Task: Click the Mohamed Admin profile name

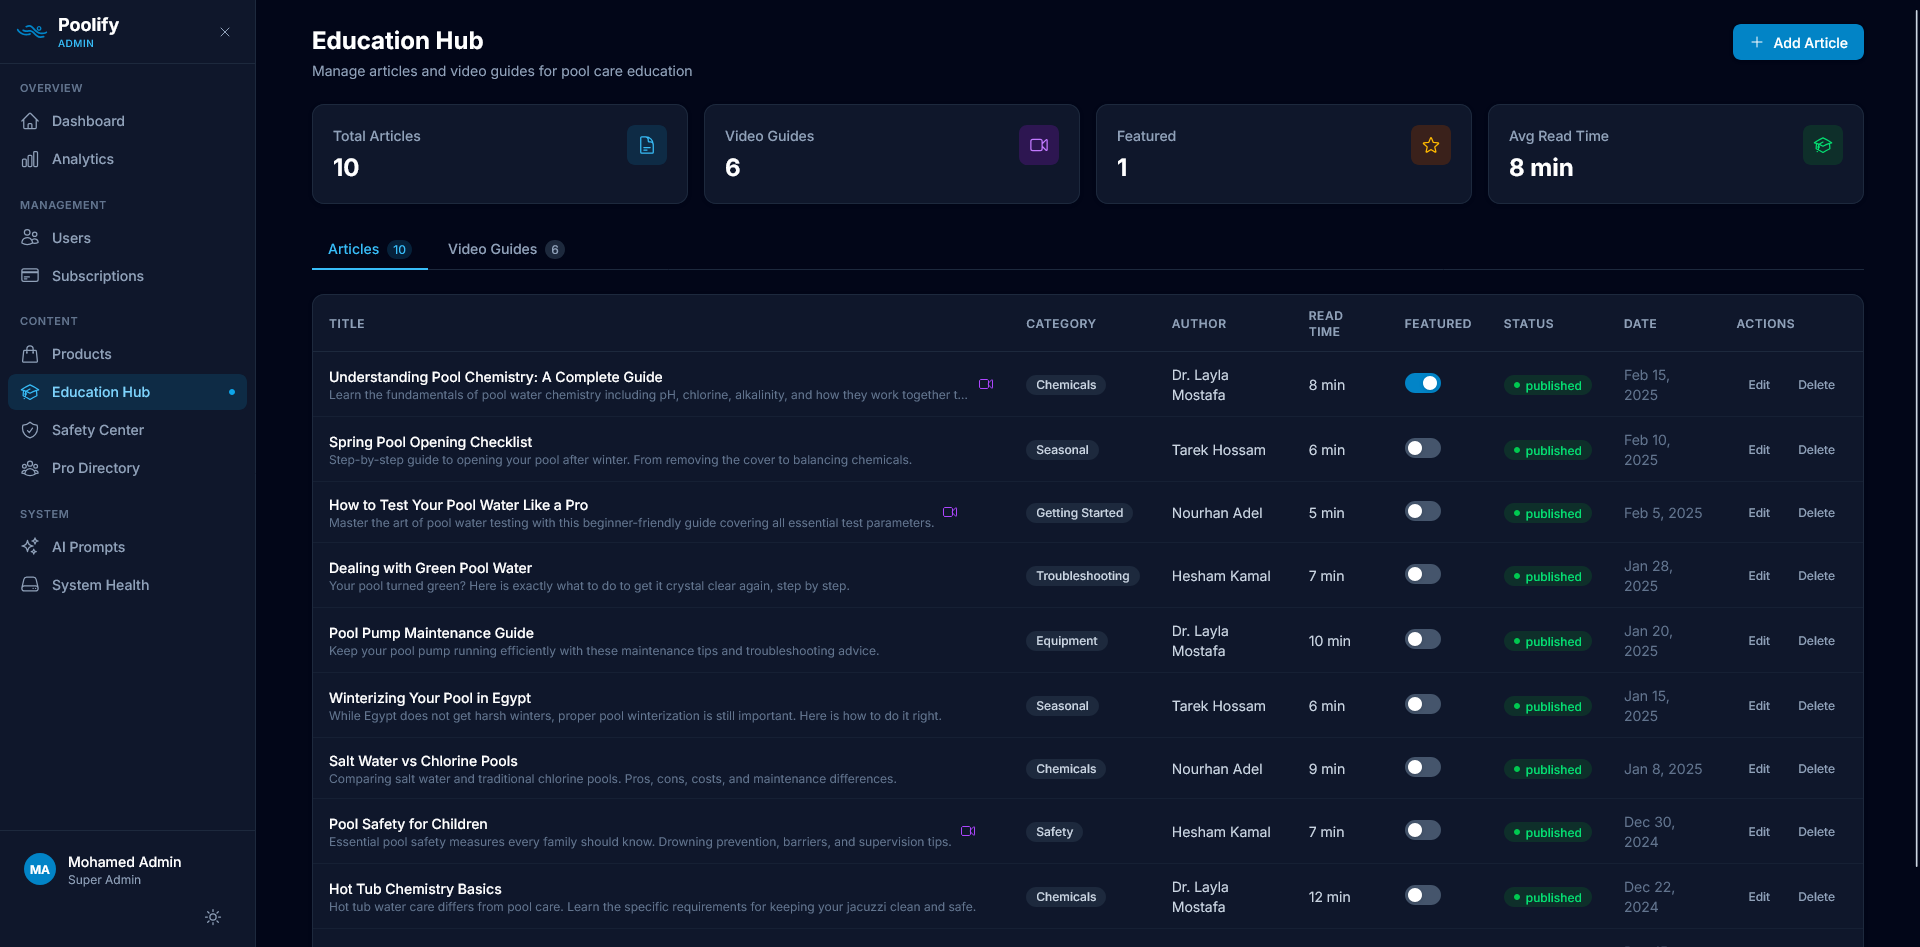Action: pos(124,862)
